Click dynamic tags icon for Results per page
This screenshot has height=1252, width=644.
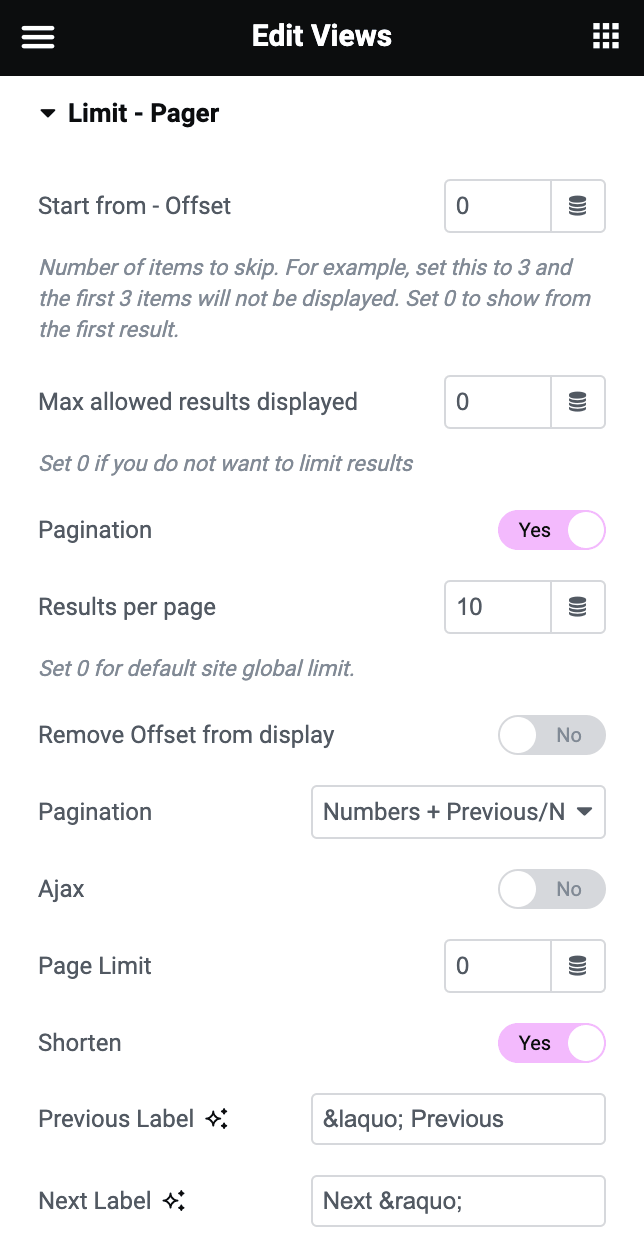(578, 607)
